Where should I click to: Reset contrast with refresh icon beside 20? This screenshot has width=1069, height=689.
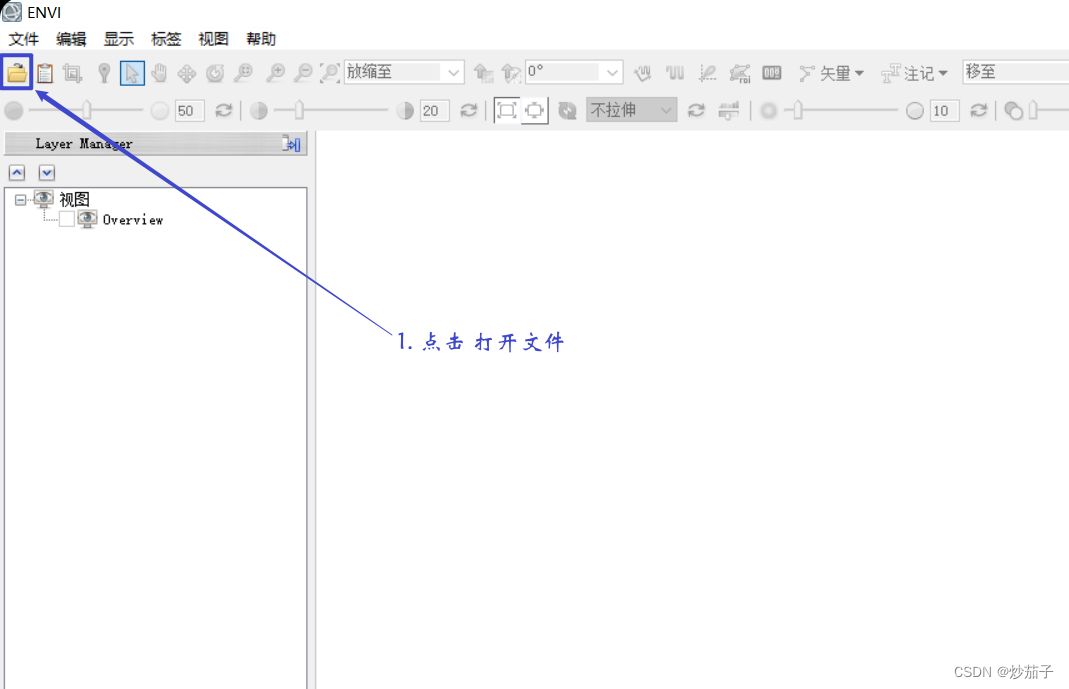(x=468, y=110)
